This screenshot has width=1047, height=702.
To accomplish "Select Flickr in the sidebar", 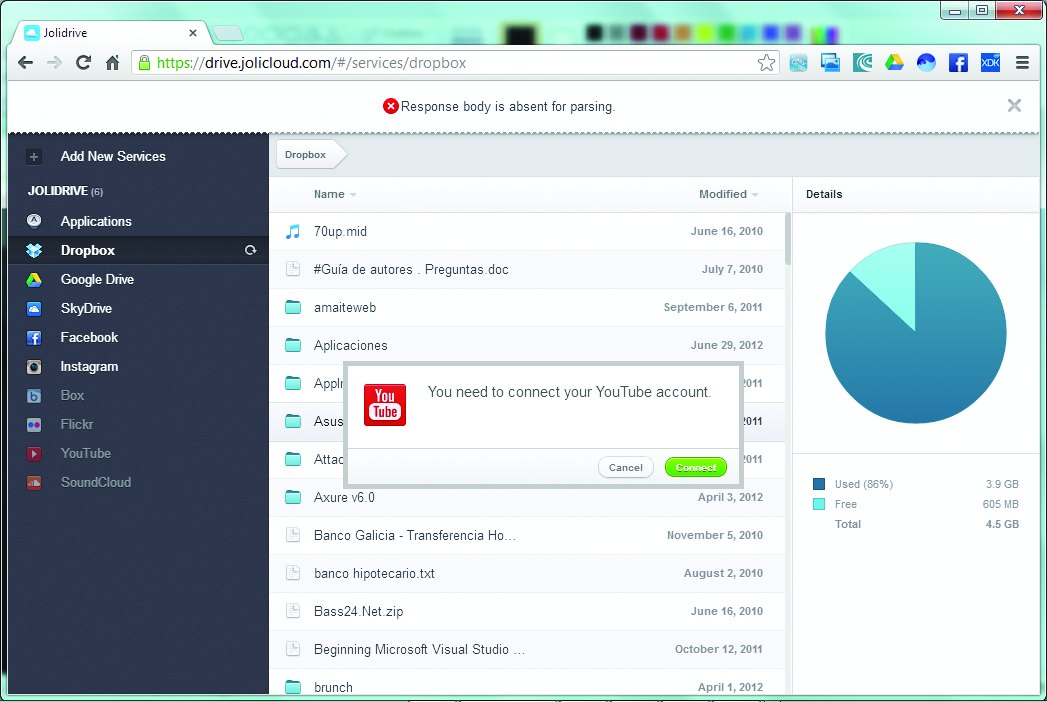I will pos(138,424).
